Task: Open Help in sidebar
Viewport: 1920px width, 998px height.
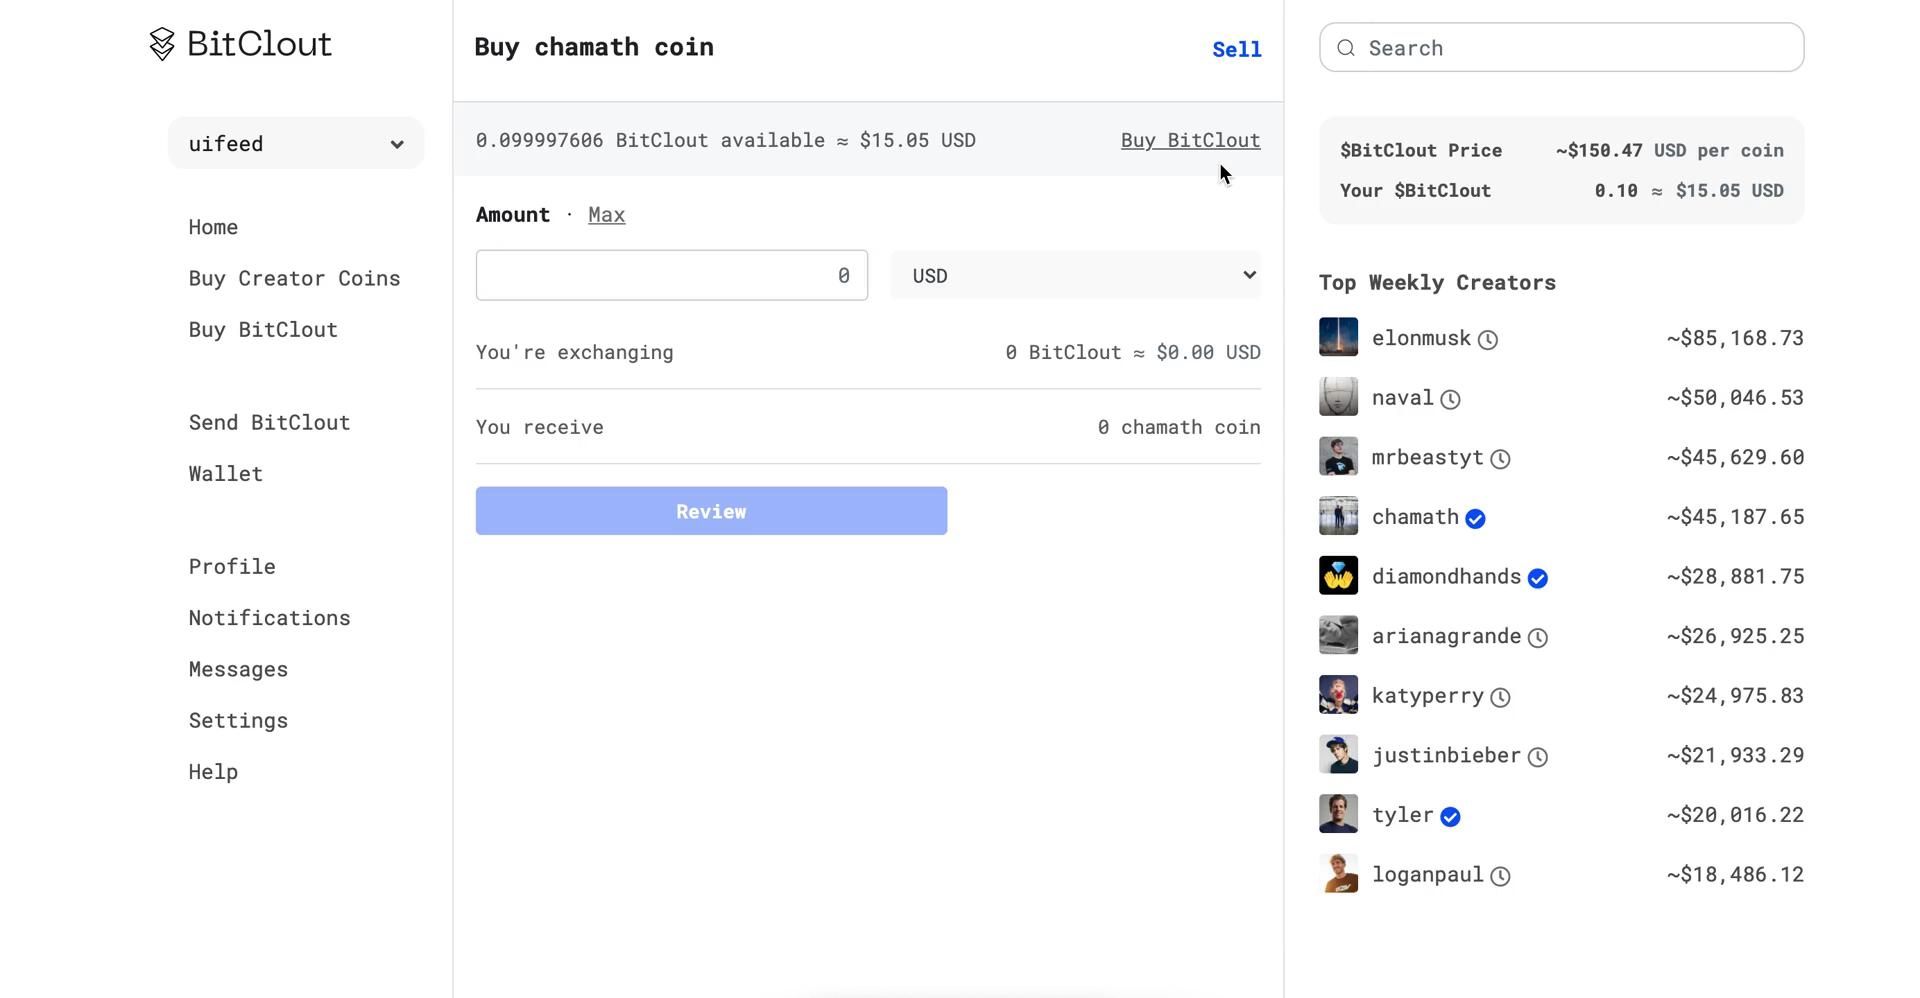Action: (x=213, y=772)
